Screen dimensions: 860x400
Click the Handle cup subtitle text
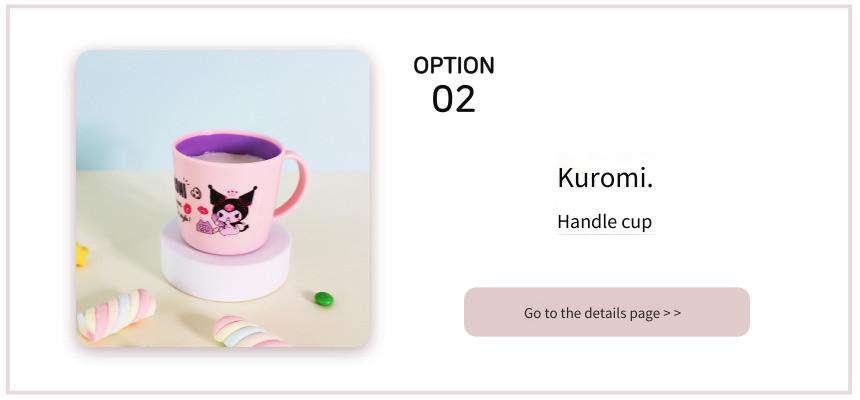pos(605,222)
